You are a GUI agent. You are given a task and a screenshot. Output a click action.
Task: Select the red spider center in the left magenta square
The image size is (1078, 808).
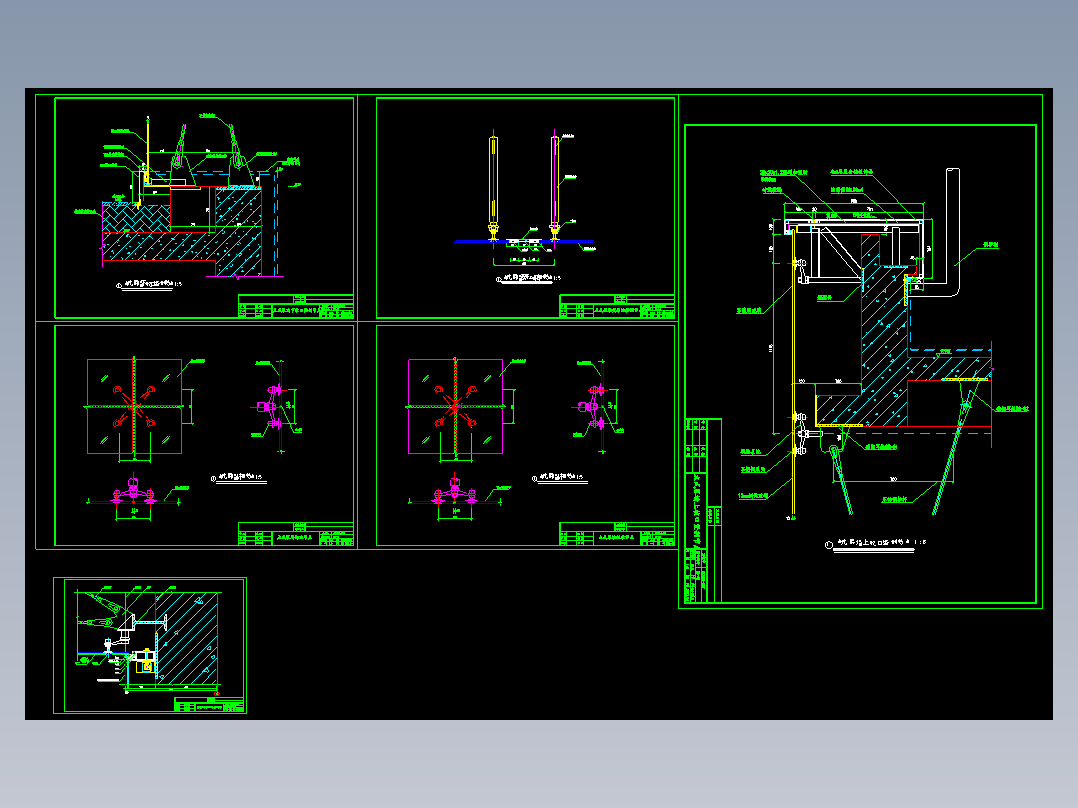pyautogui.click(x=134, y=406)
